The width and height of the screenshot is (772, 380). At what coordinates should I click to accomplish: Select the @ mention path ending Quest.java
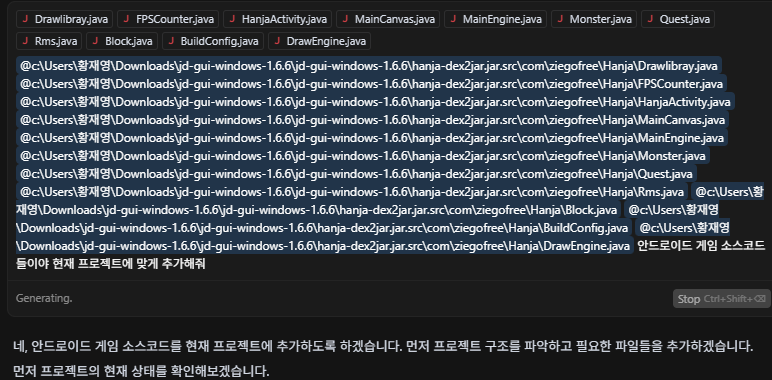356,173
